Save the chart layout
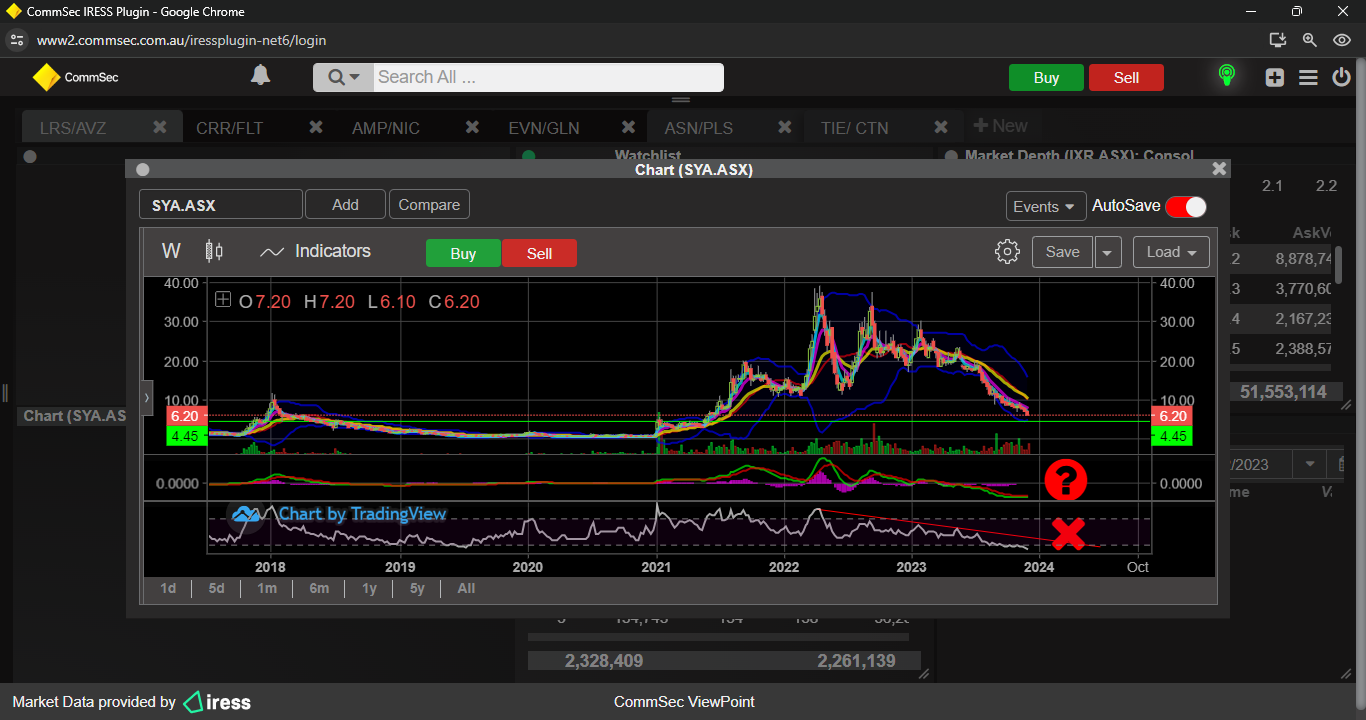This screenshot has height=720, width=1366. (x=1062, y=252)
